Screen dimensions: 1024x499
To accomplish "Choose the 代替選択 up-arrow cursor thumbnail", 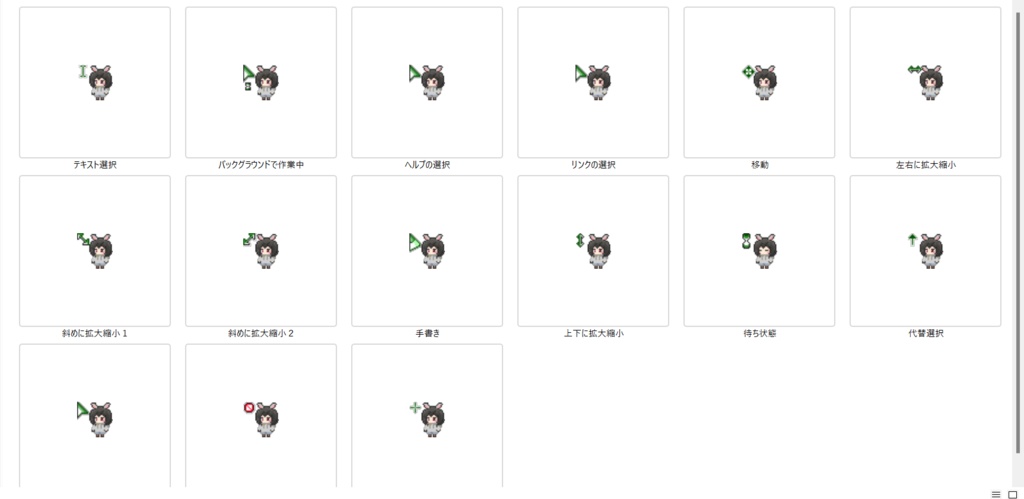I will tap(925, 251).
